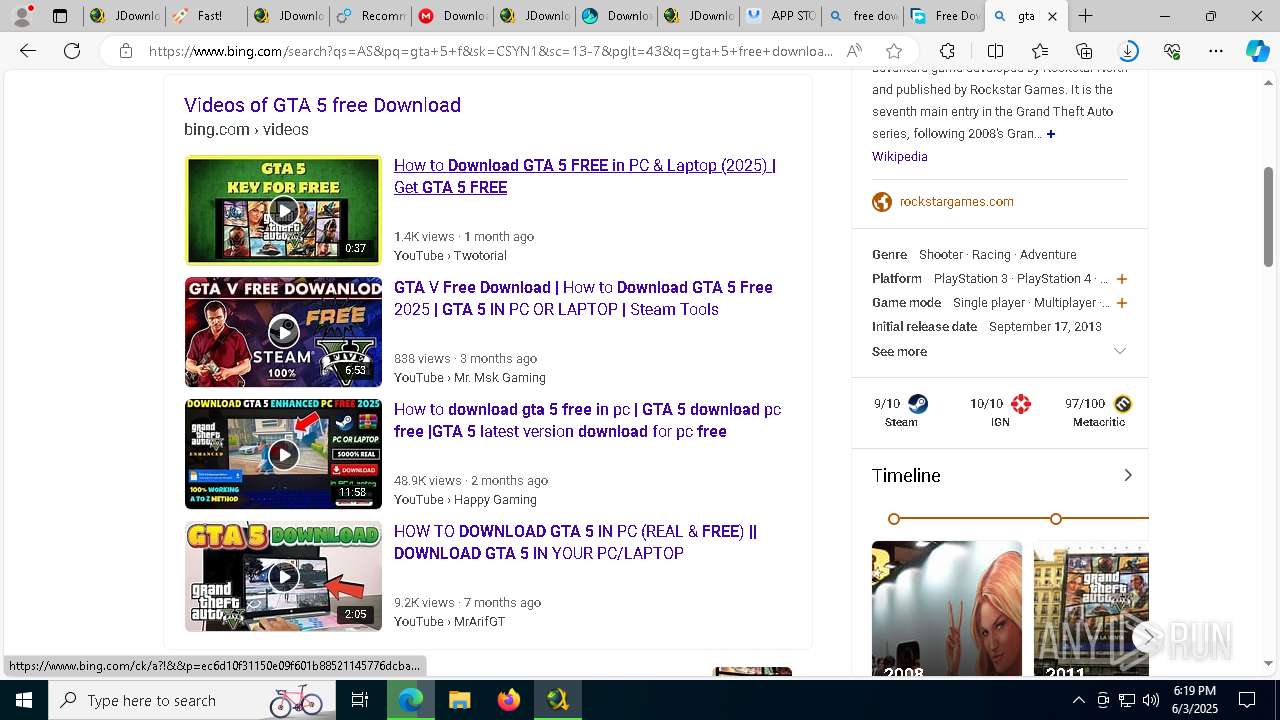Show hidden system tray icons
The width and height of the screenshot is (1280, 720).
pyautogui.click(x=1078, y=700)
